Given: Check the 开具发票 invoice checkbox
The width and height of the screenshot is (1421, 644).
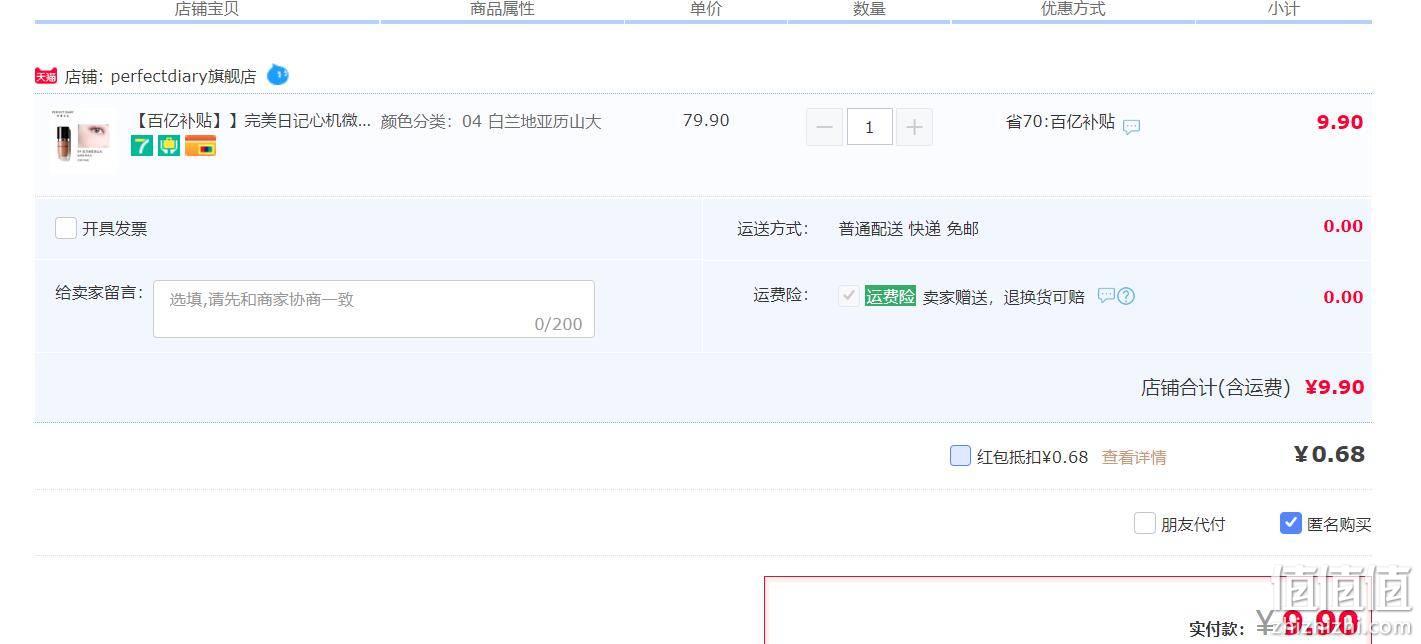Looking at the screenshot, I should (x=66, y=228).
